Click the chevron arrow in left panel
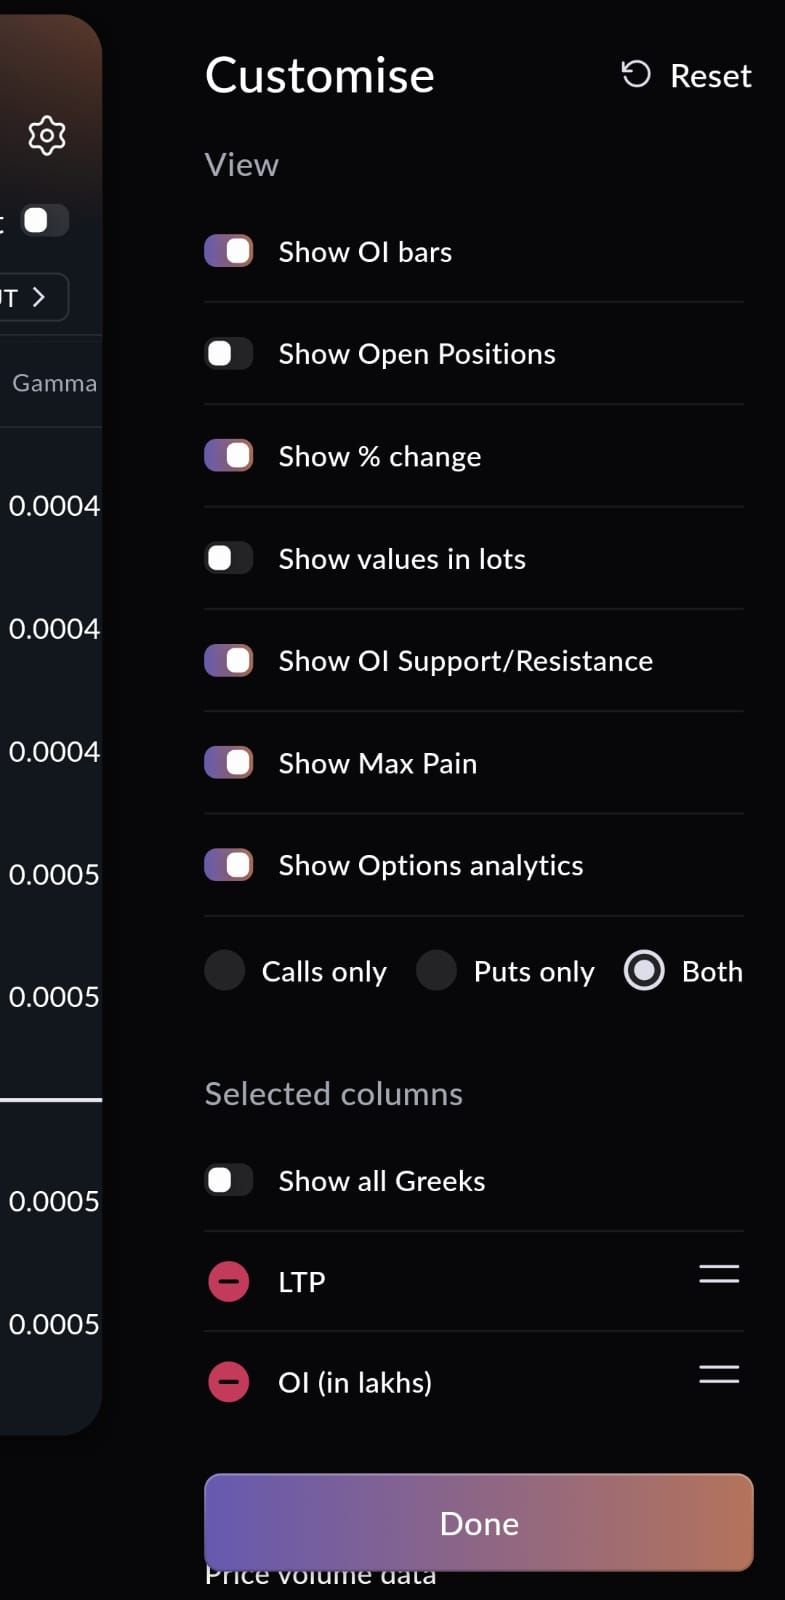785x1600 pixels. pos(39,297)
